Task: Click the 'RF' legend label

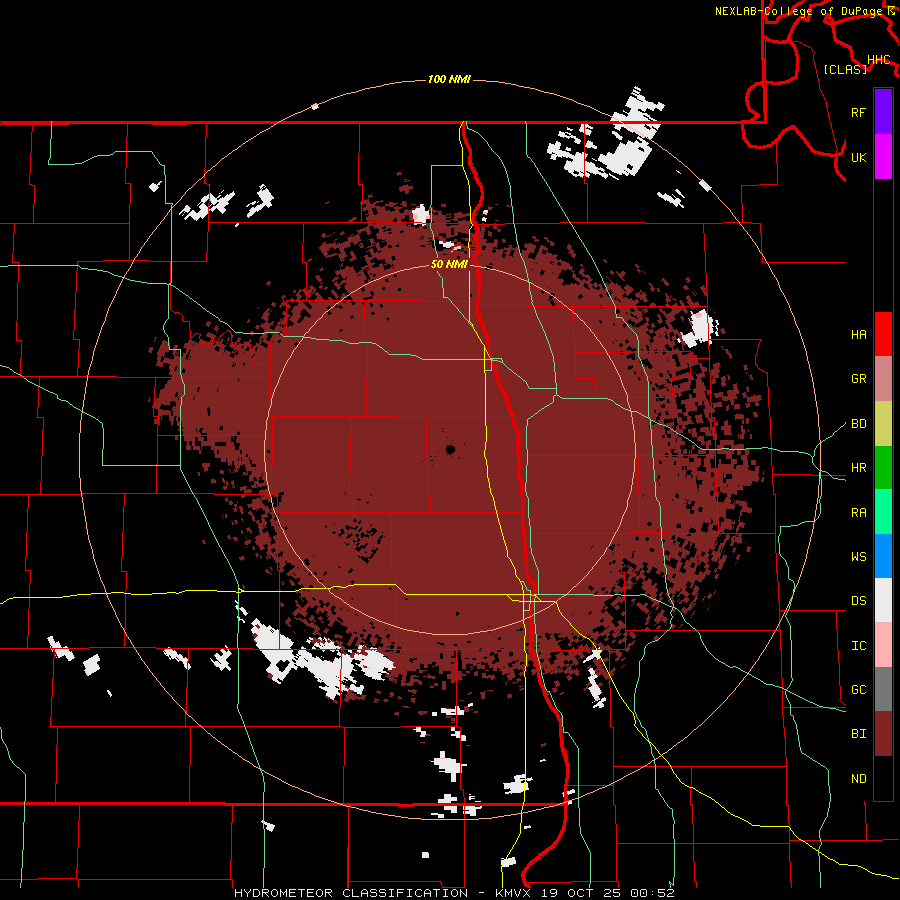Action: pyautogui.click(x=858, y=112)
